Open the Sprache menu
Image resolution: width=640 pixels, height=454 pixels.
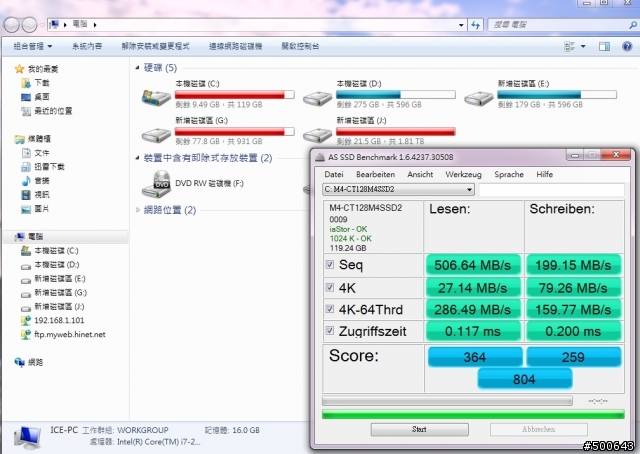pos(509,174)
